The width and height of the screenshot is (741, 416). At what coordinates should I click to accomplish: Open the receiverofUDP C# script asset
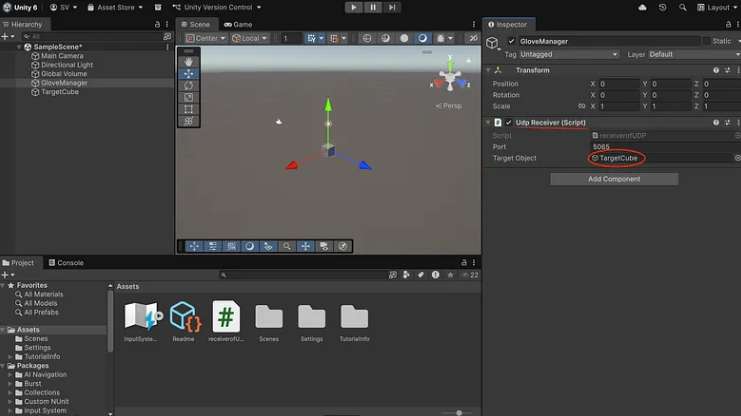(x=227, y=317)
